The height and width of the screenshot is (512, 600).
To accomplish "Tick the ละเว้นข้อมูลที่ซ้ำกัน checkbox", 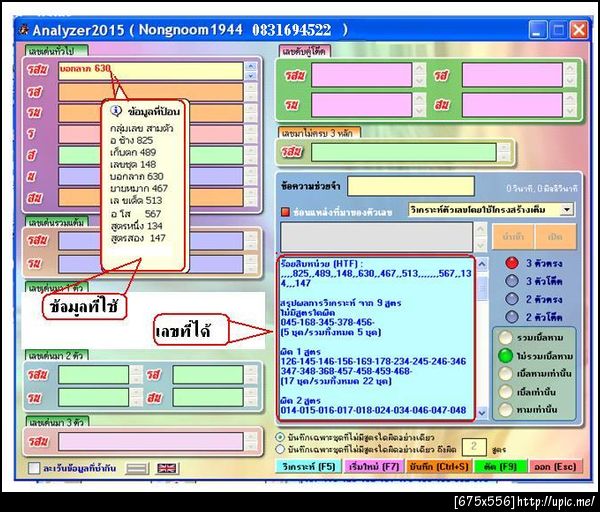I will coord(34,468).
